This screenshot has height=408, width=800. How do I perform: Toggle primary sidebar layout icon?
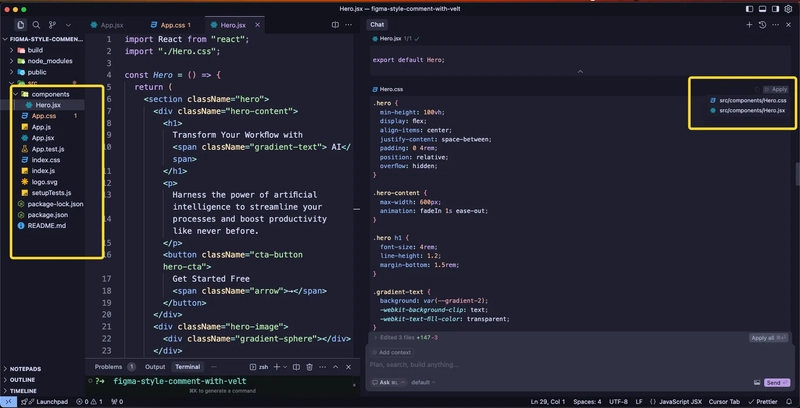click(749, 9)
